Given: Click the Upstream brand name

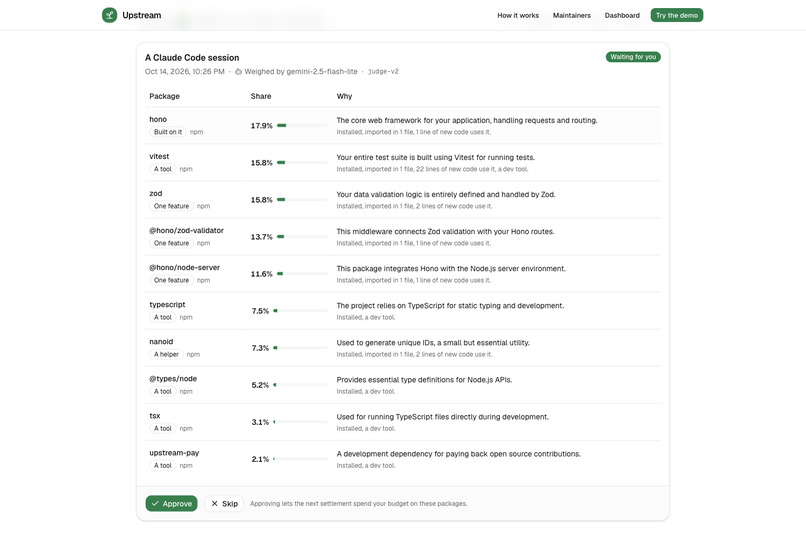Looking at the screenshot, I should pos(141,15).
